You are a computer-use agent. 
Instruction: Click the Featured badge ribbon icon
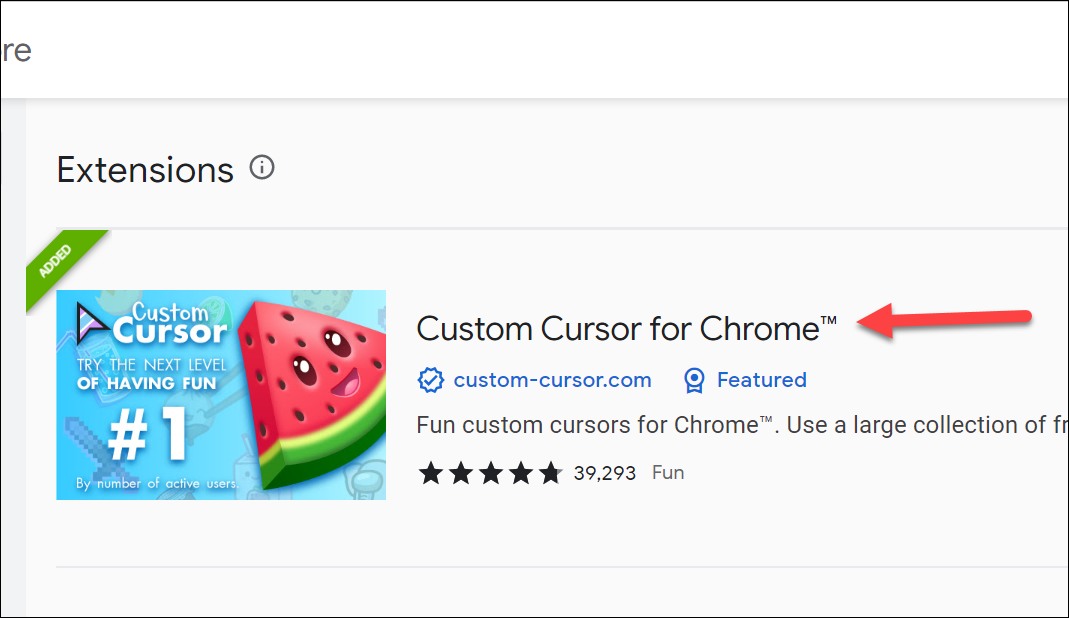point(693,380)
